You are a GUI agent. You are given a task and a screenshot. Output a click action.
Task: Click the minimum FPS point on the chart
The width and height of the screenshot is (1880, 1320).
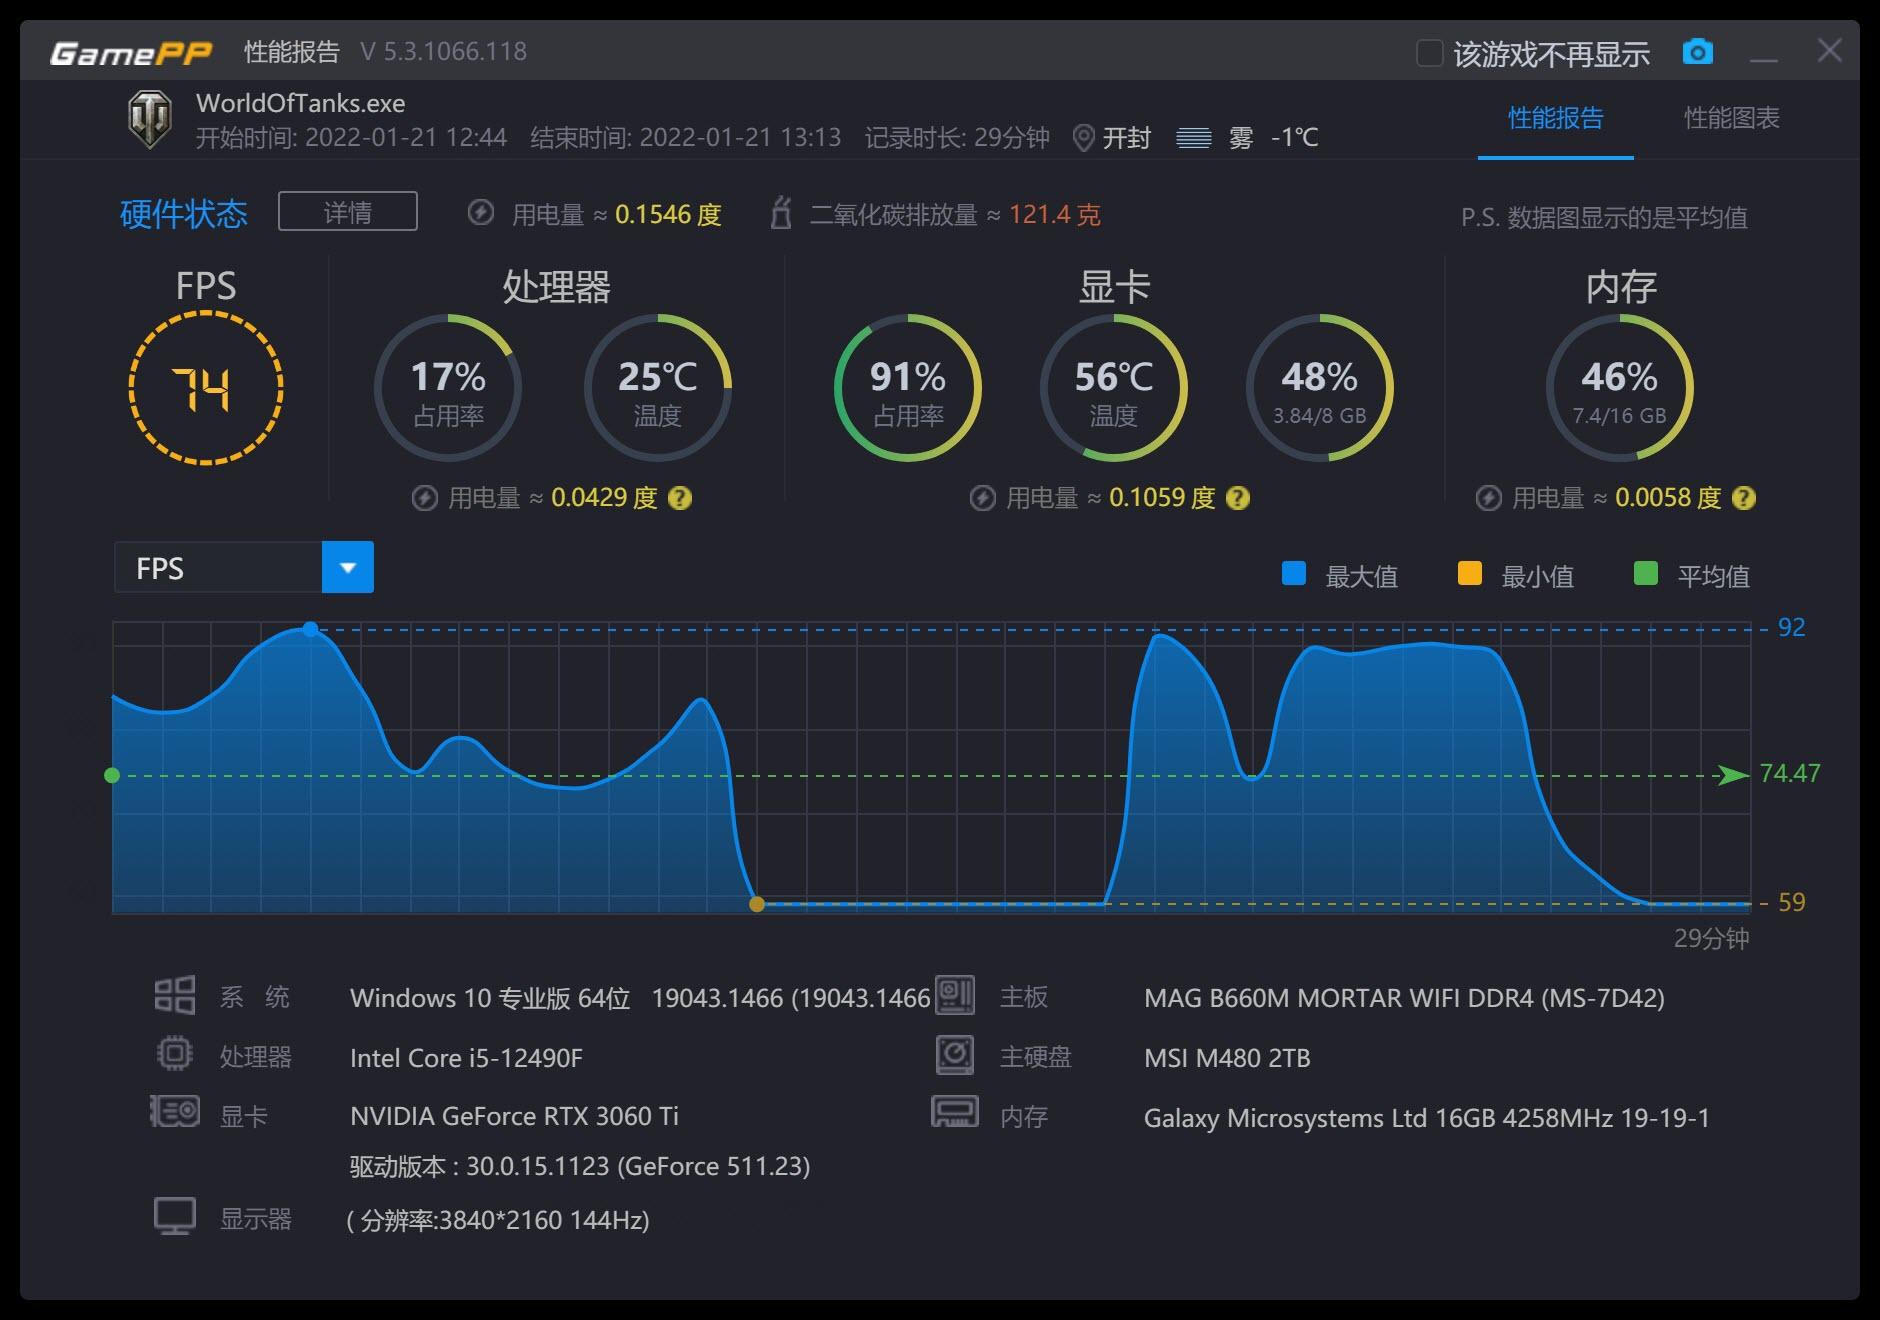[757, 904]
